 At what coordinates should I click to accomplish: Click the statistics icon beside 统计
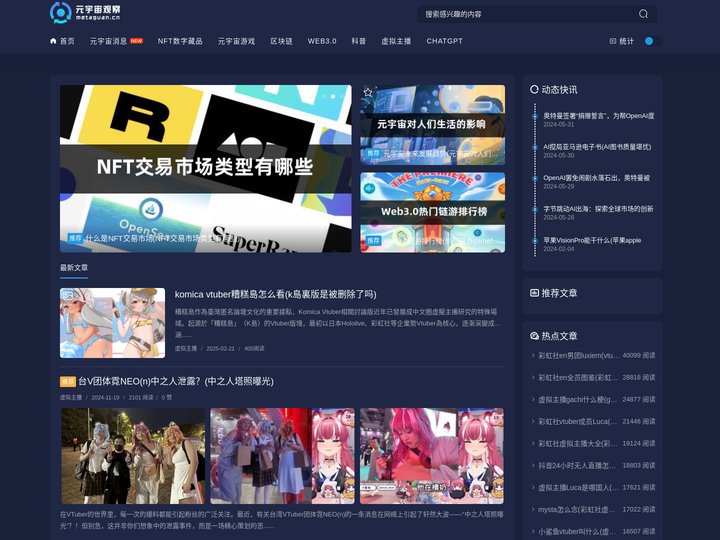click(x=613, y=41)
